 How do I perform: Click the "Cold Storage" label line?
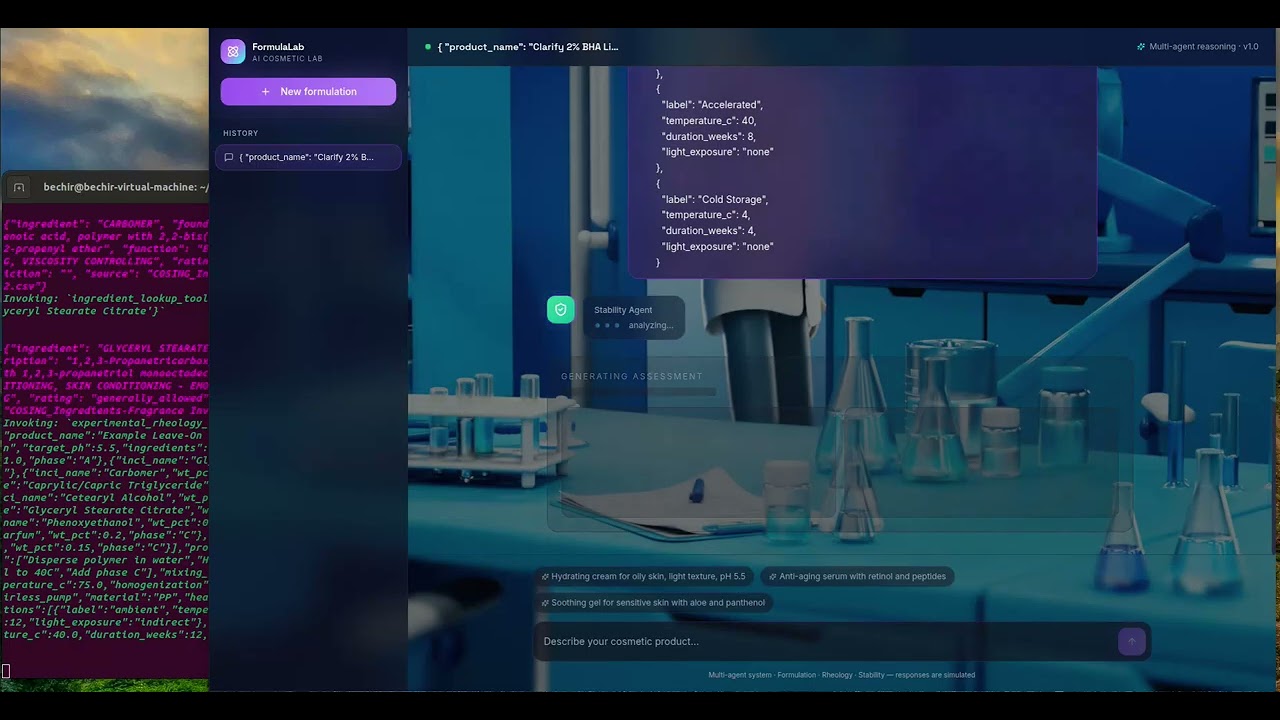(x=714, y=200)
